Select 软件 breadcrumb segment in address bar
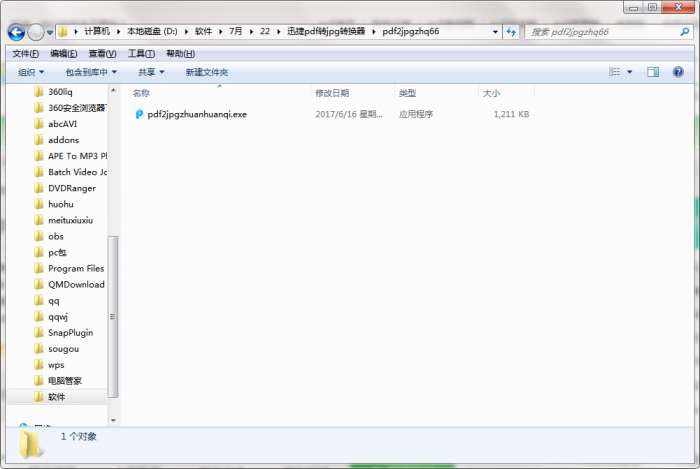 [203, 31]
